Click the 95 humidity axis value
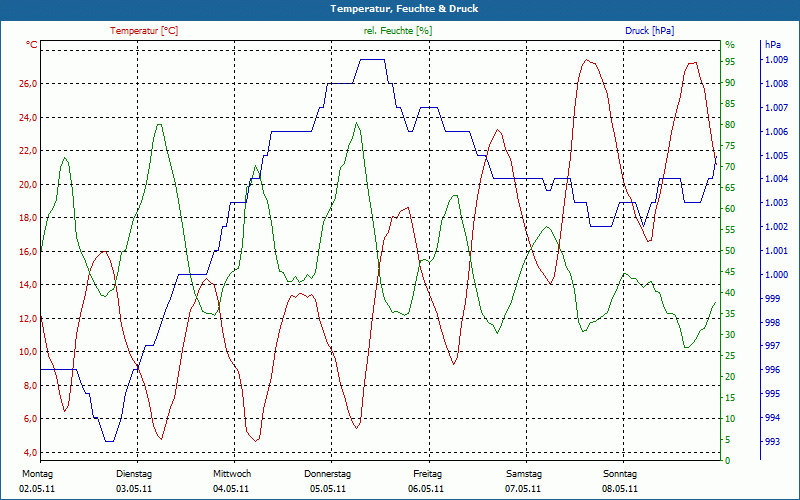Screen dimensions: 800x500 (x=730, y=62)
